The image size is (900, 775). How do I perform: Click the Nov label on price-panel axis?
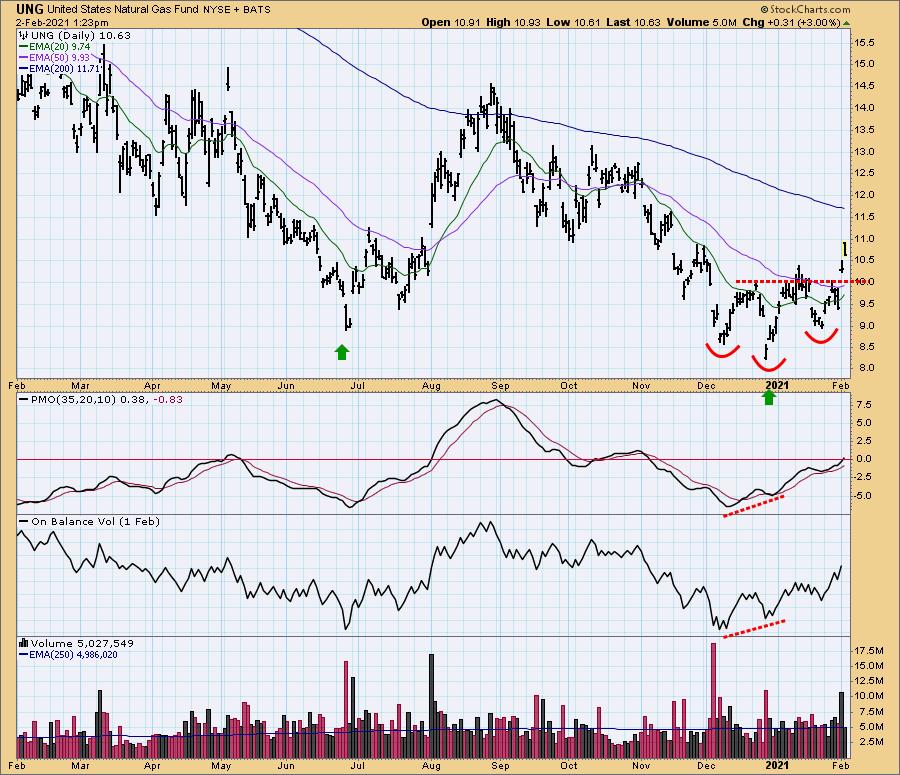click(641, 386)
